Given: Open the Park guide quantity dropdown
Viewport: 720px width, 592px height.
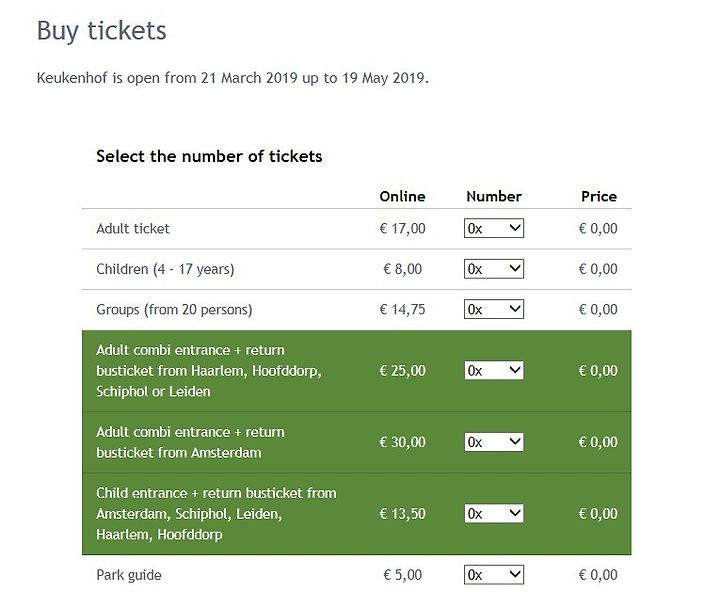Looking at the screenshot, I should pyautogui.click(x=494, y=575).
